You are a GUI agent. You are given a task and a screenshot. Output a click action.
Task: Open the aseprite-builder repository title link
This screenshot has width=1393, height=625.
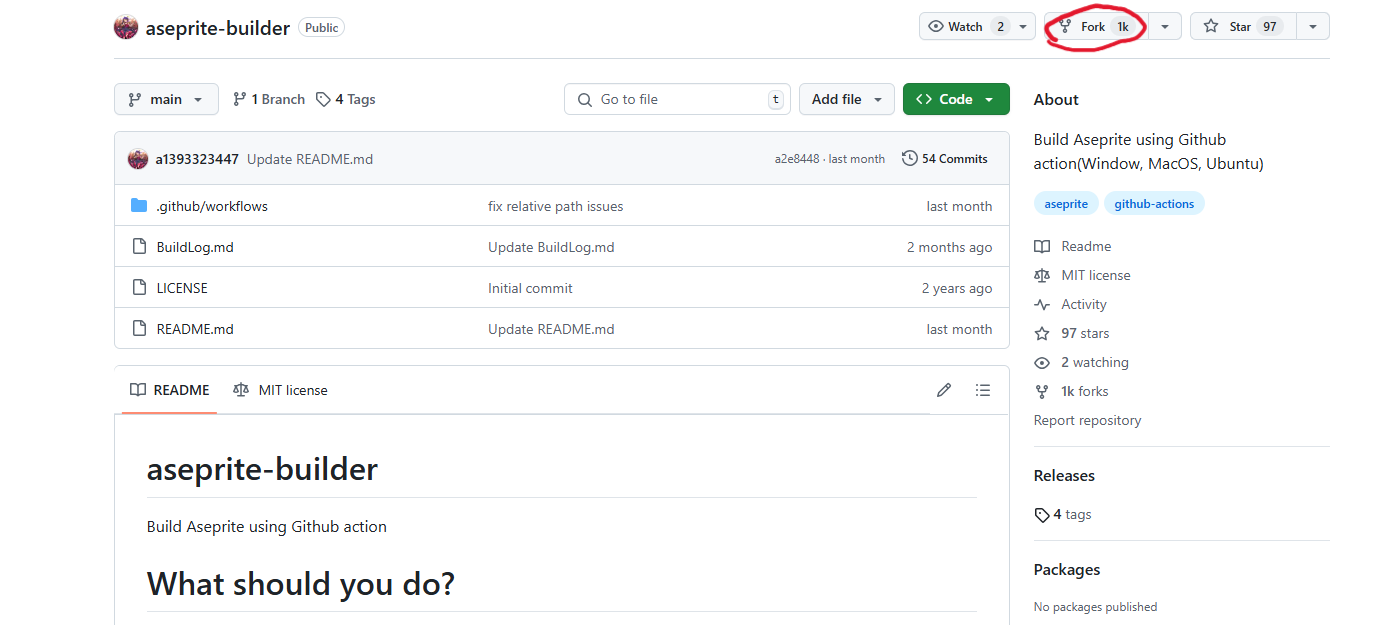click(x=217, y=28)
